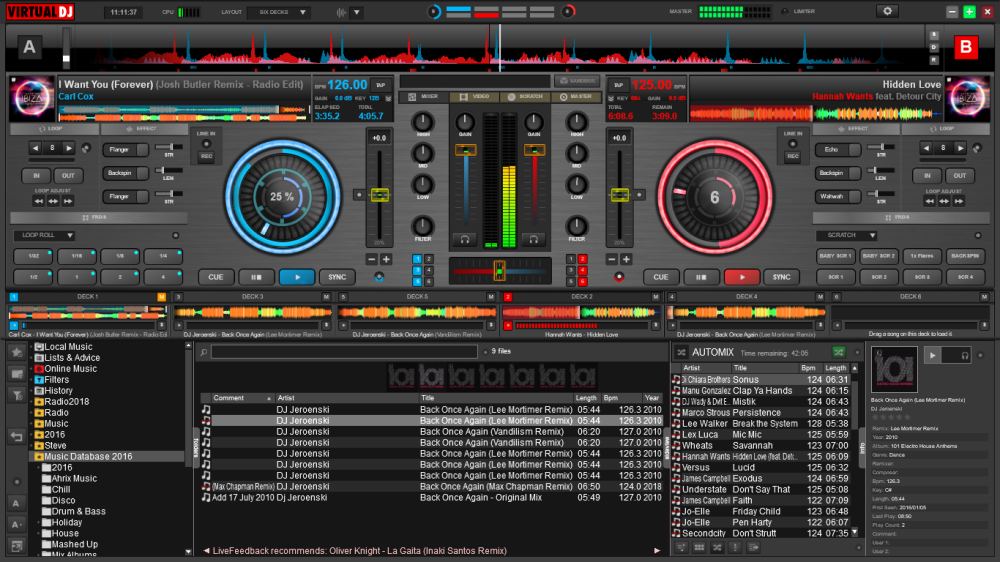Viewport: 1000px width, 562px height.
Task: Switch to the VIDEO tab
Action: point(474,97)
